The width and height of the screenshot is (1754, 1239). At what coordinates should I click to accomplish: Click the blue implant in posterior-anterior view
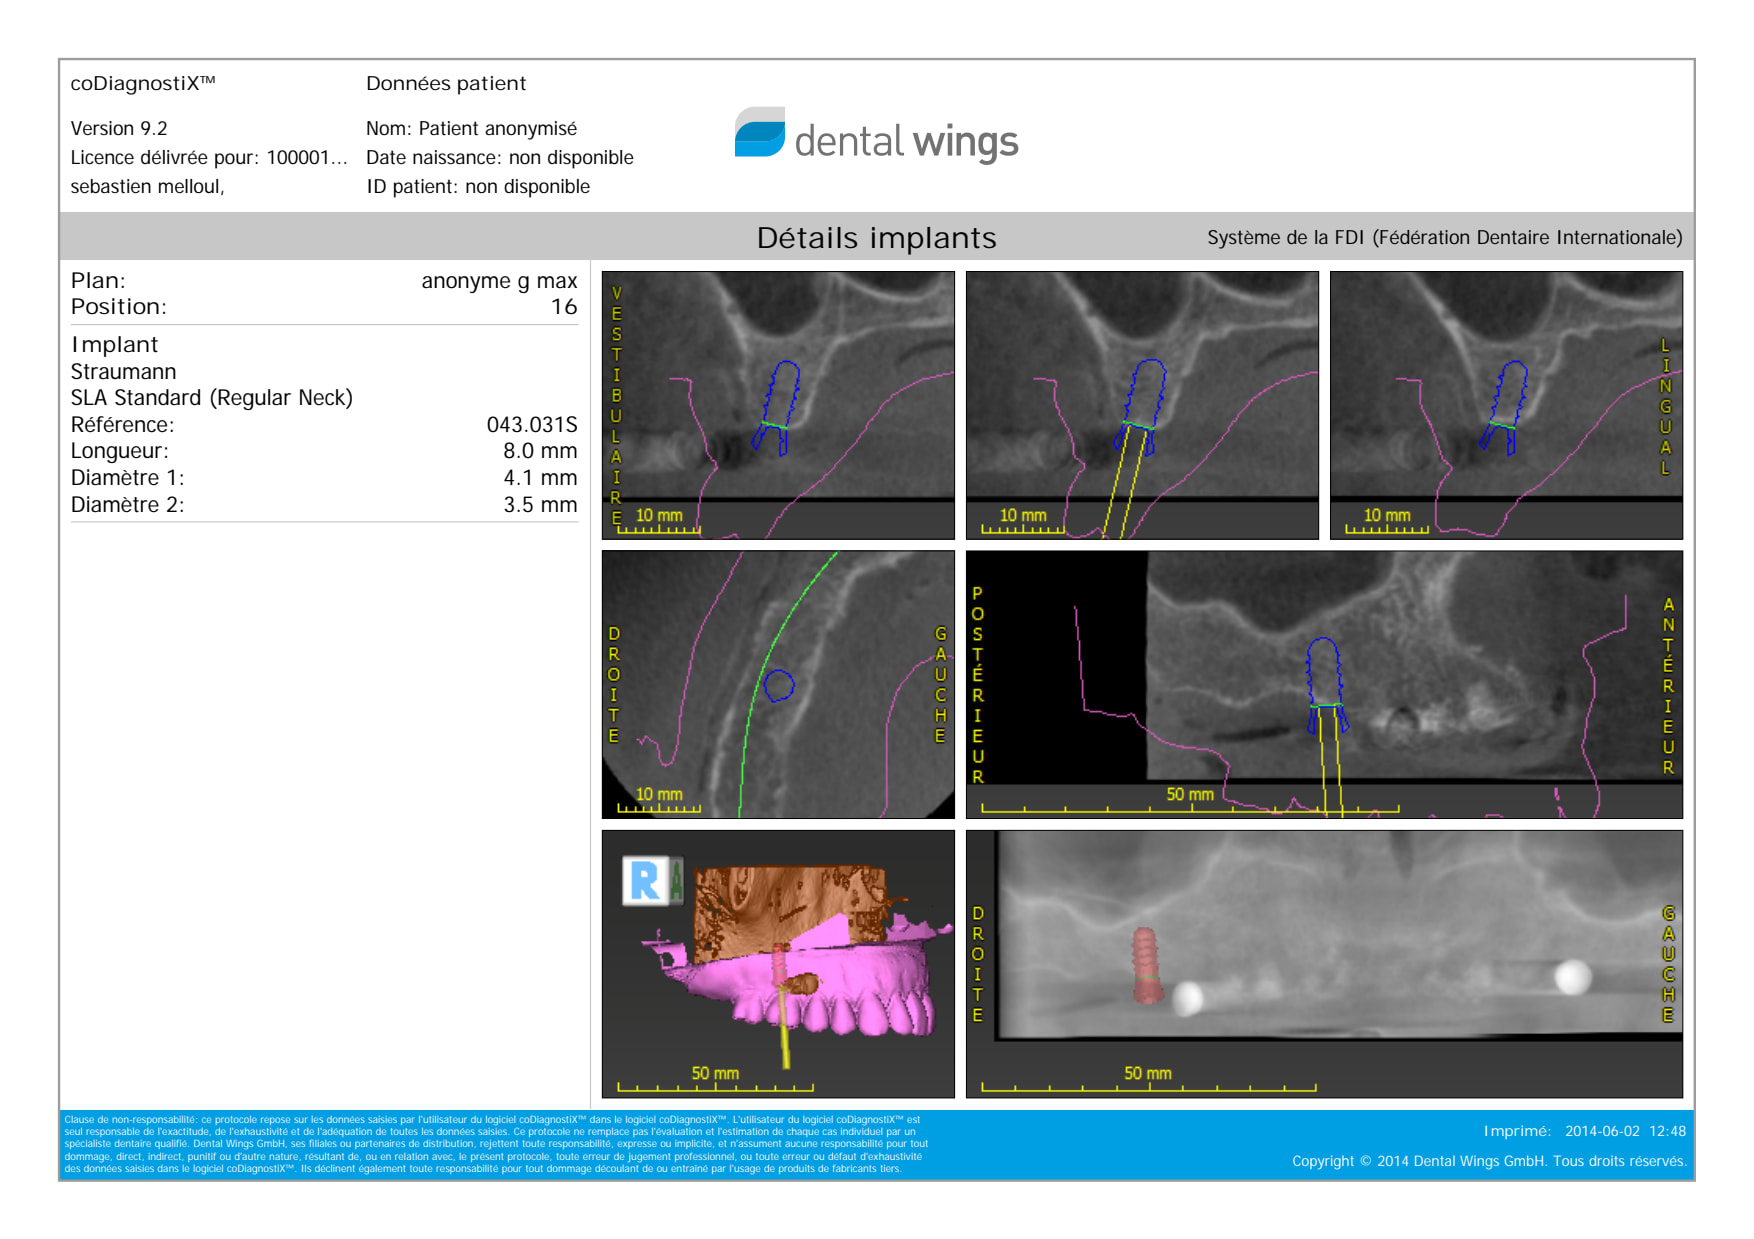click(x=1324, y=680)
